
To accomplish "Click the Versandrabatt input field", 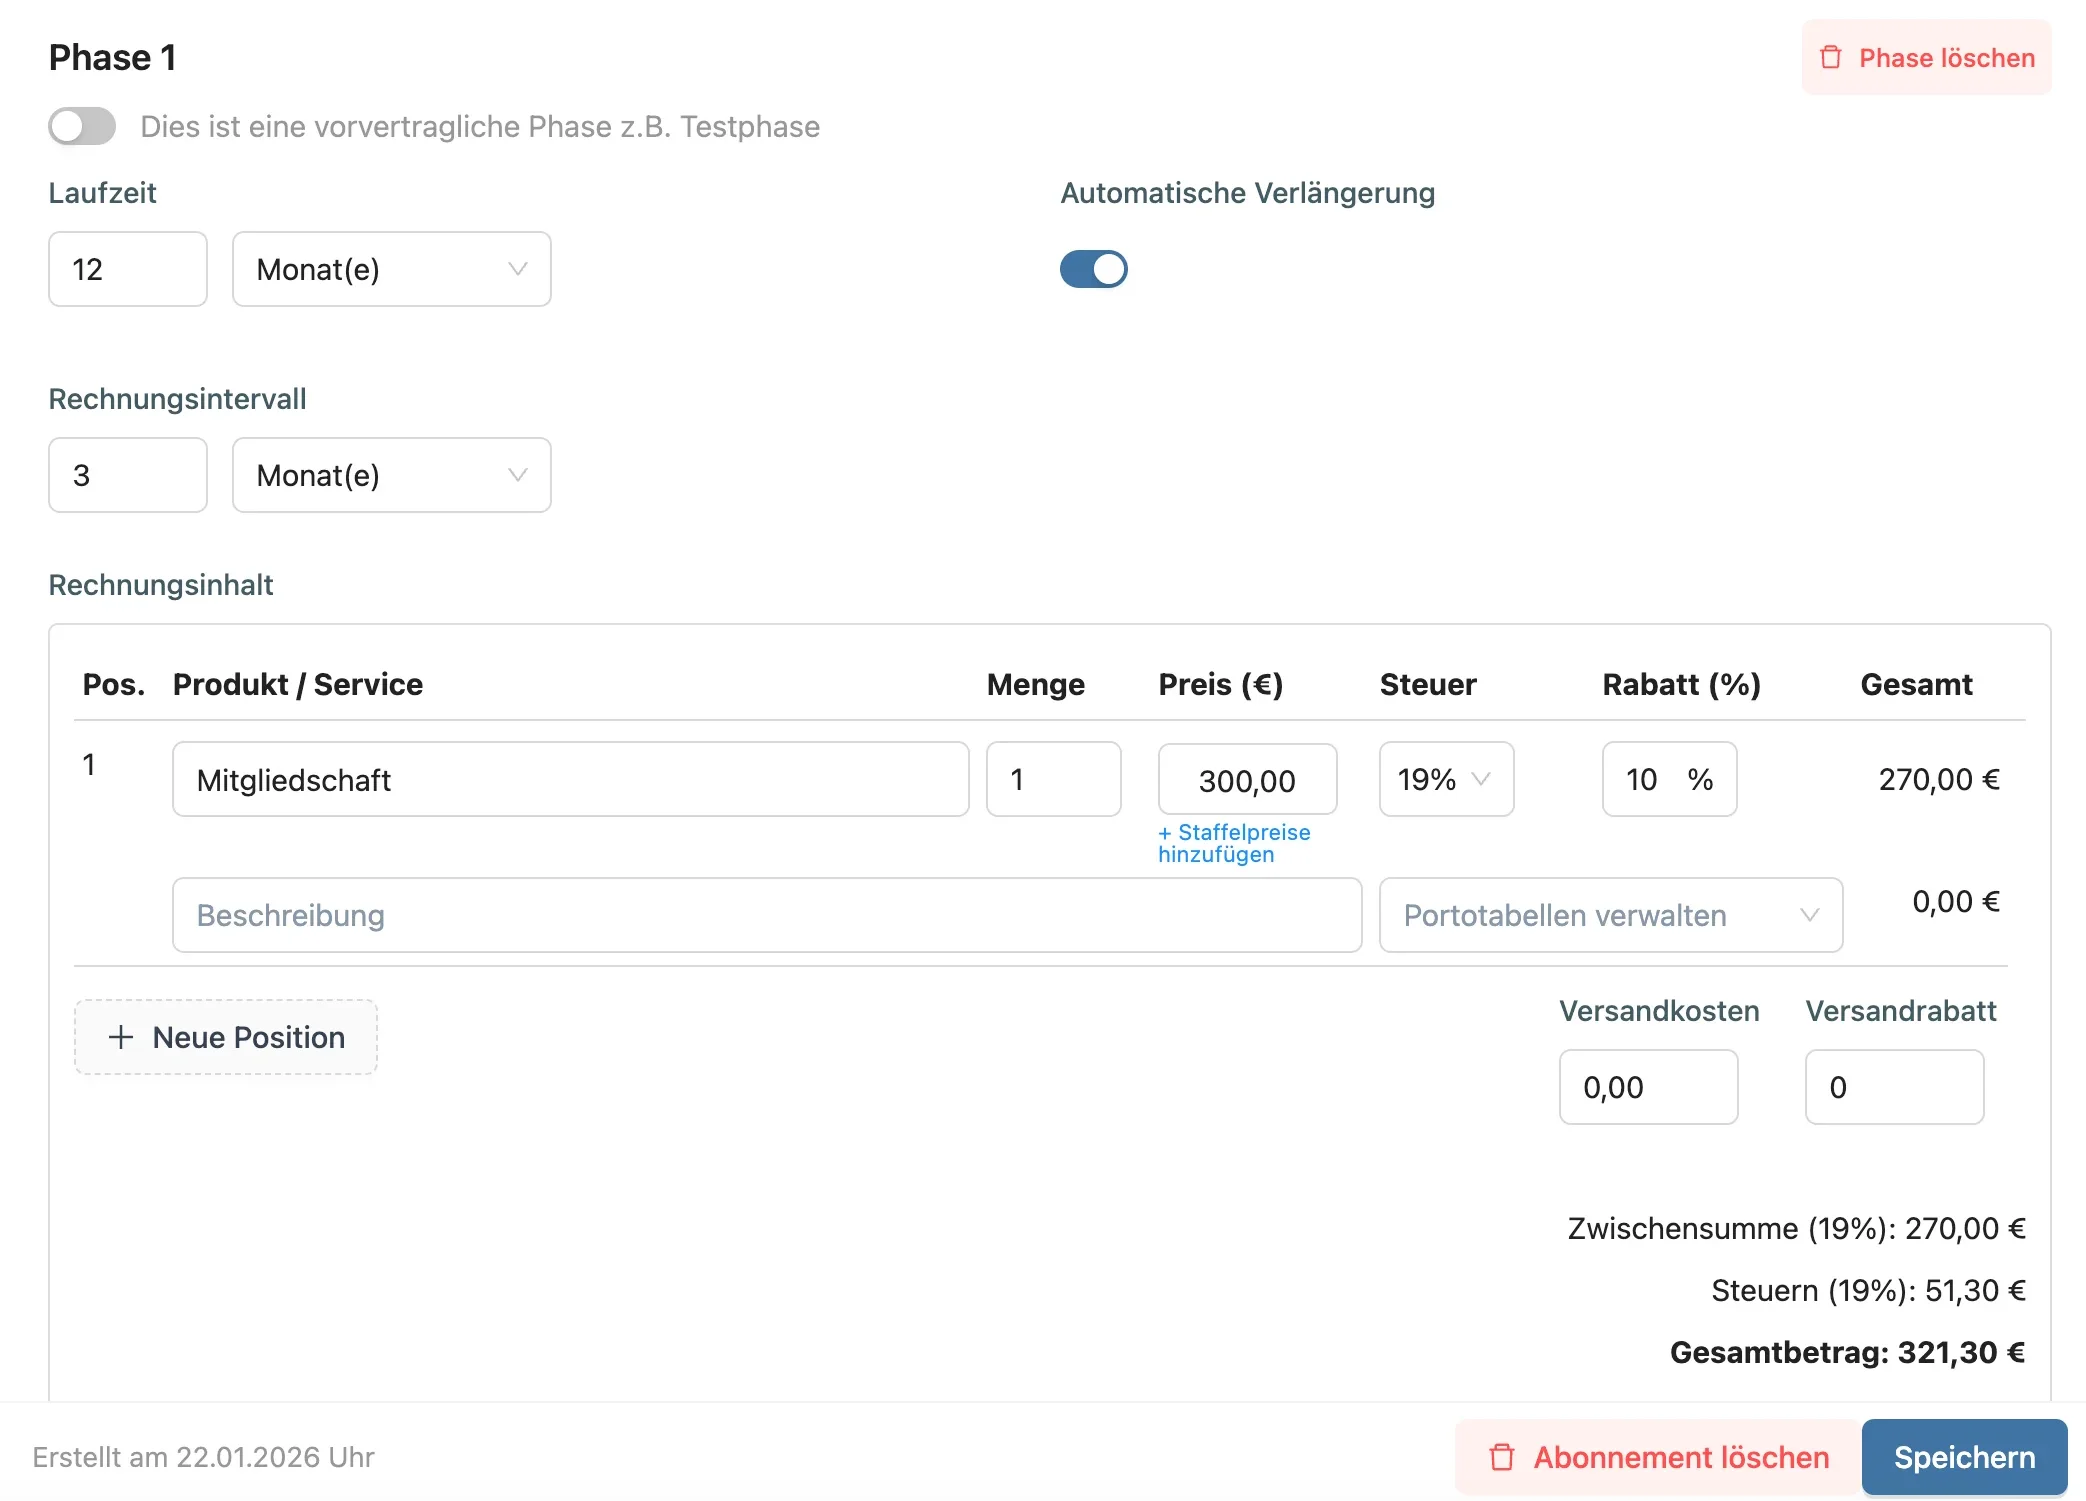I will (1894, 1087).
